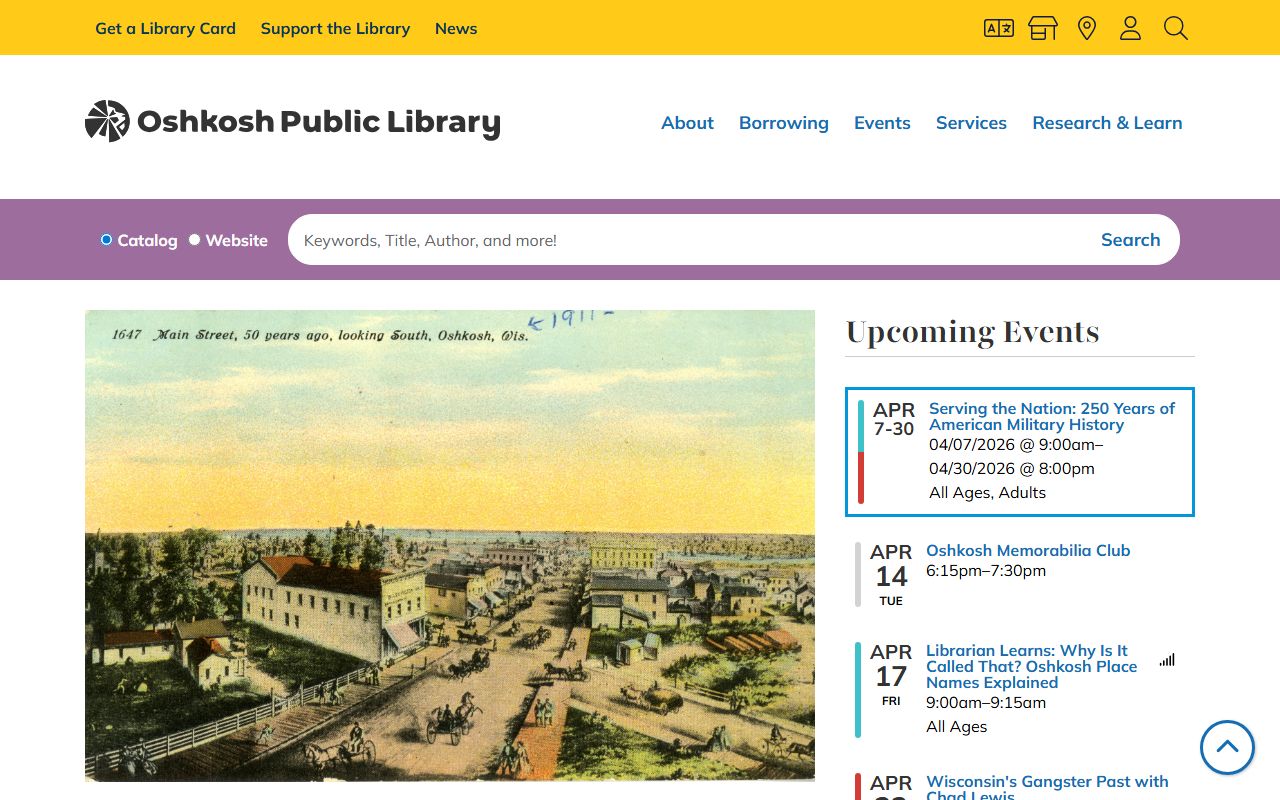Click the signal bars icon beside Librarian Learns event

coord(1167,660)
